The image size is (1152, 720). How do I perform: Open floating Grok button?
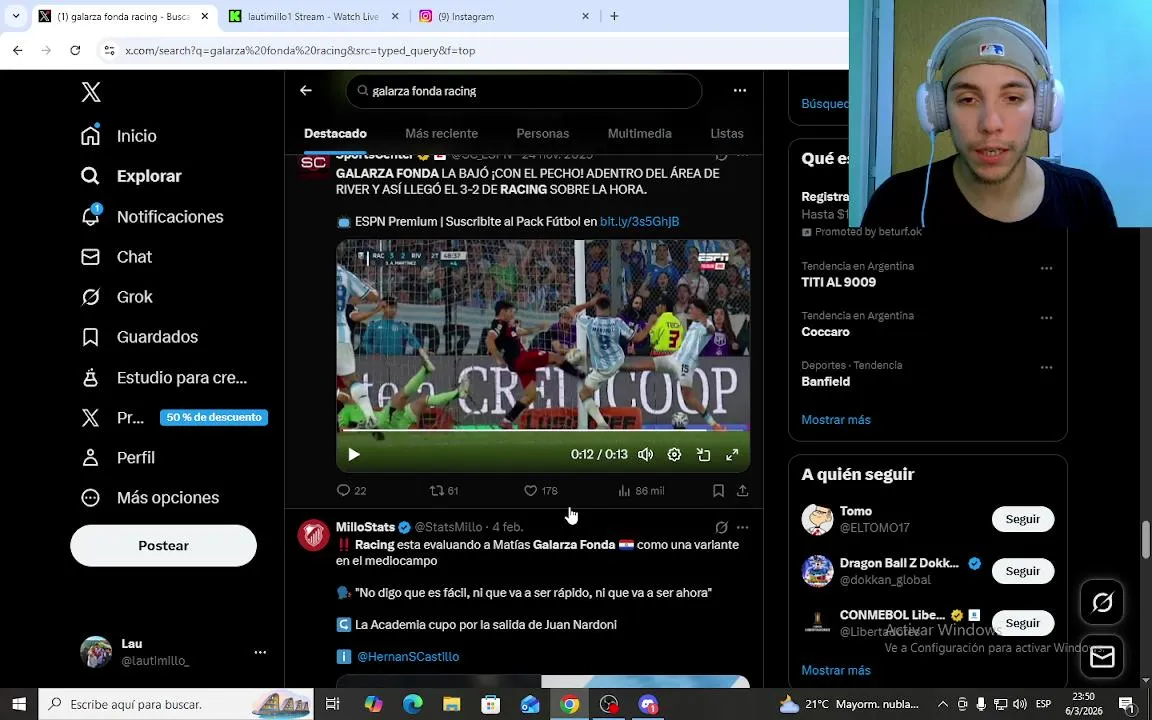[x=1102, y=602]
